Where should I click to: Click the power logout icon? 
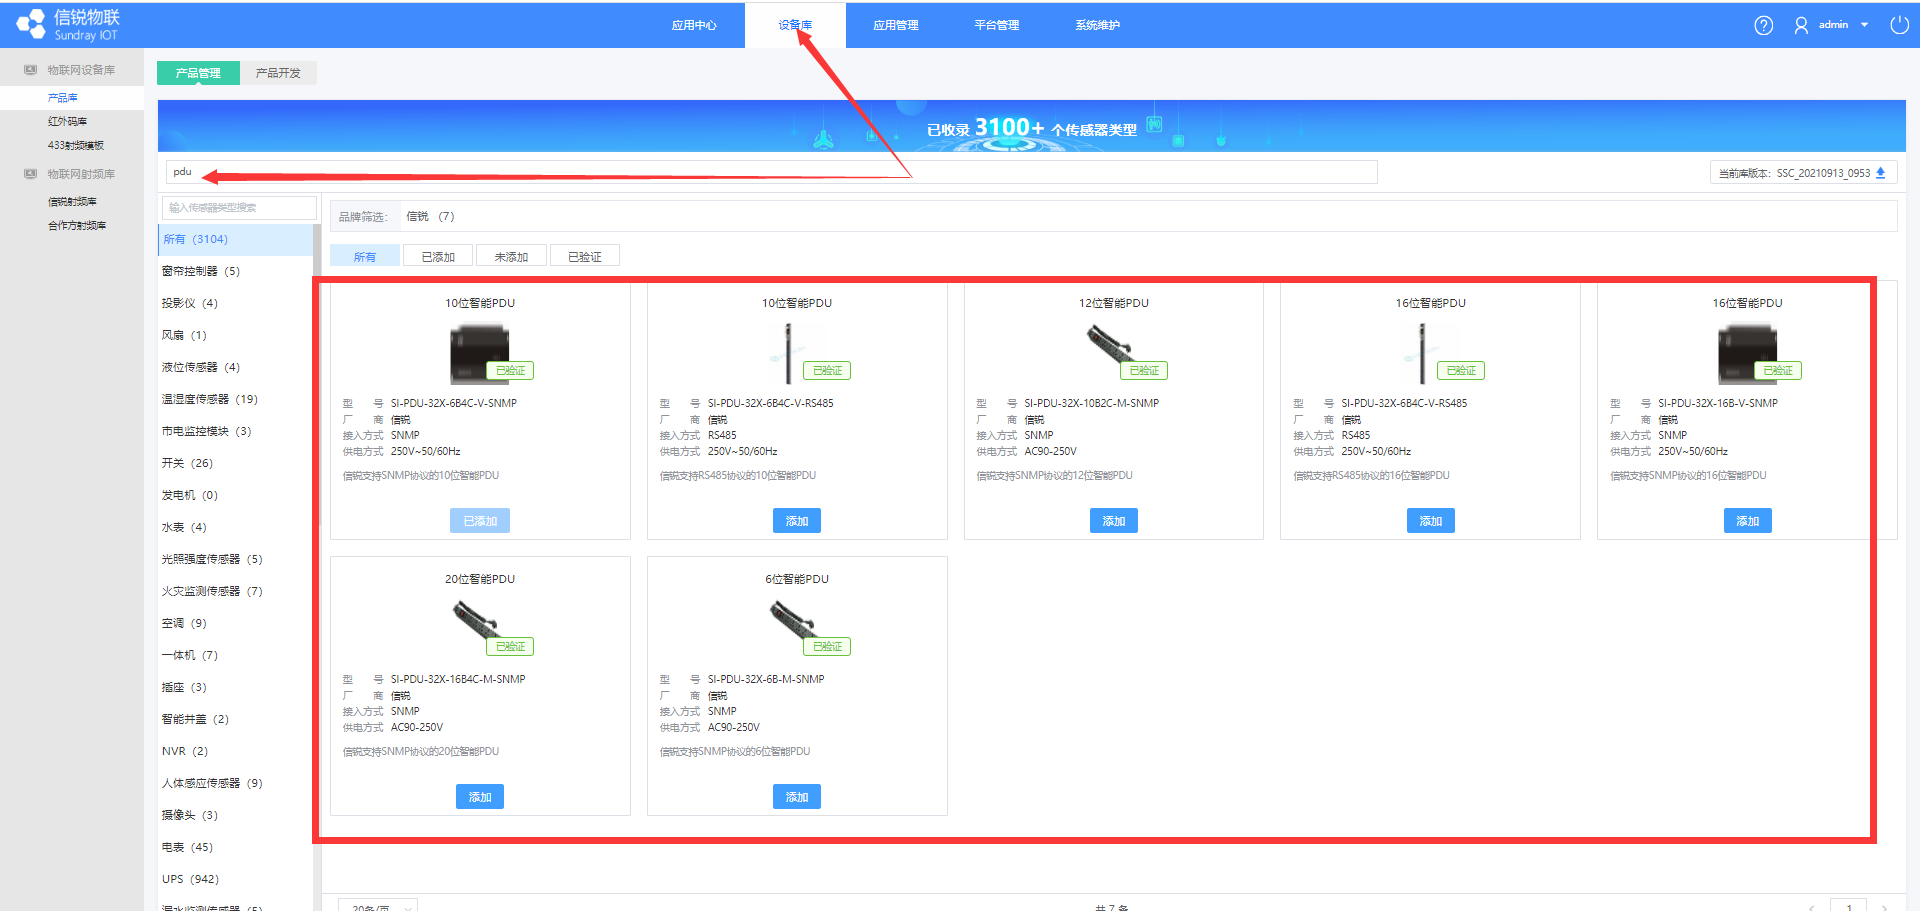(1899, 25)
